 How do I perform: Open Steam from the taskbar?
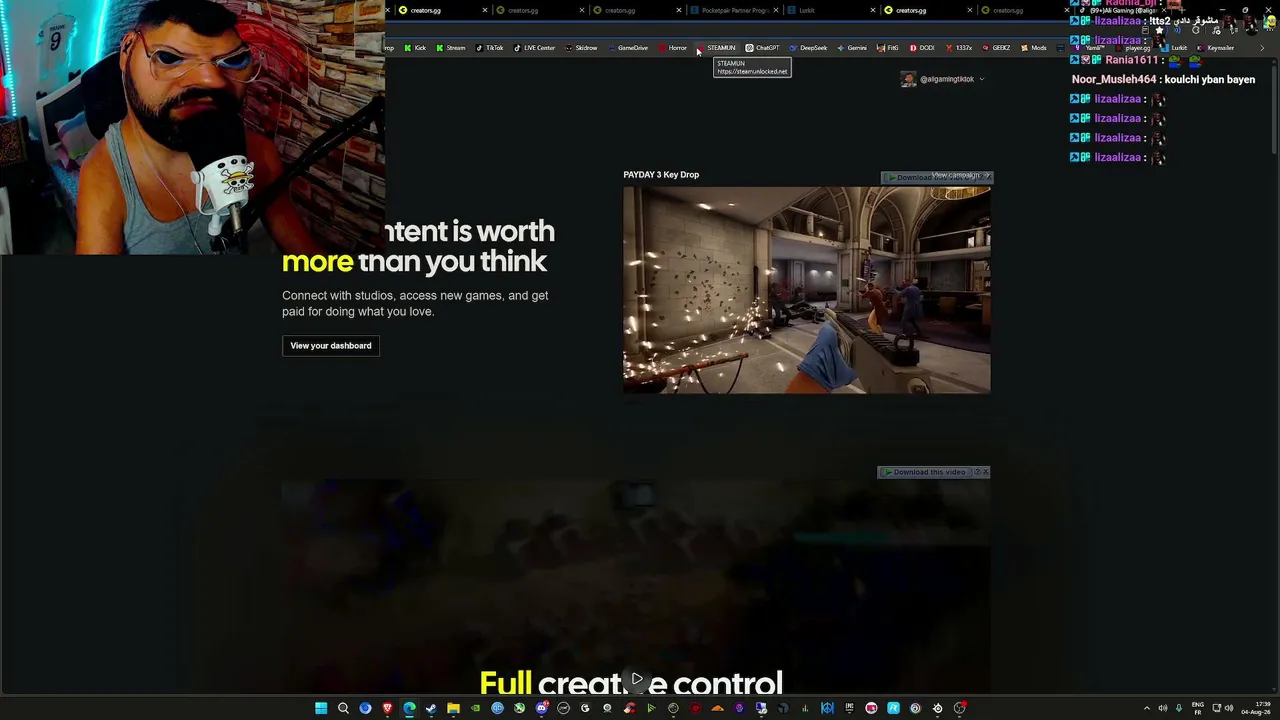(x=431, y=708)
